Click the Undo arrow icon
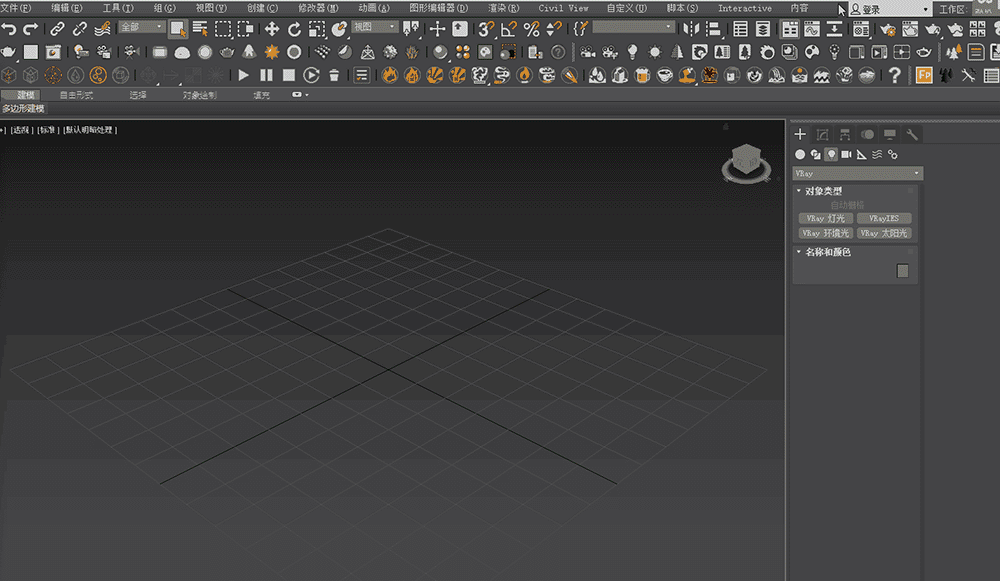 coord(9,29)
